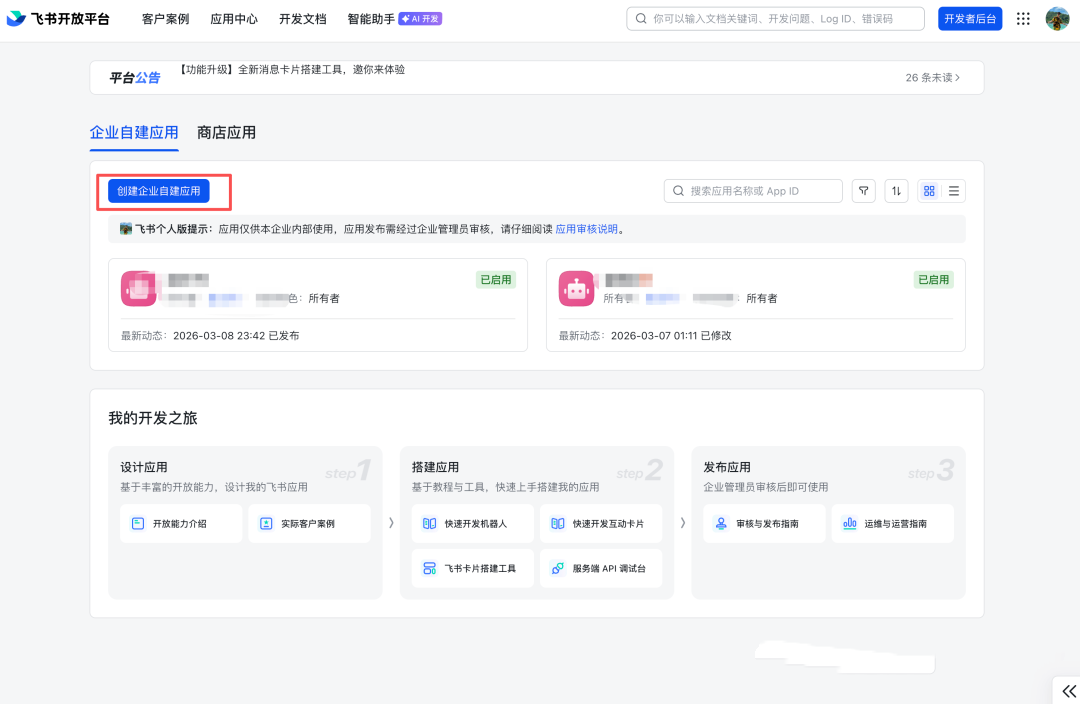This screenshot has width=1080, height=704.
Task: Open the first pink robot app card
Action: point(317,305)
